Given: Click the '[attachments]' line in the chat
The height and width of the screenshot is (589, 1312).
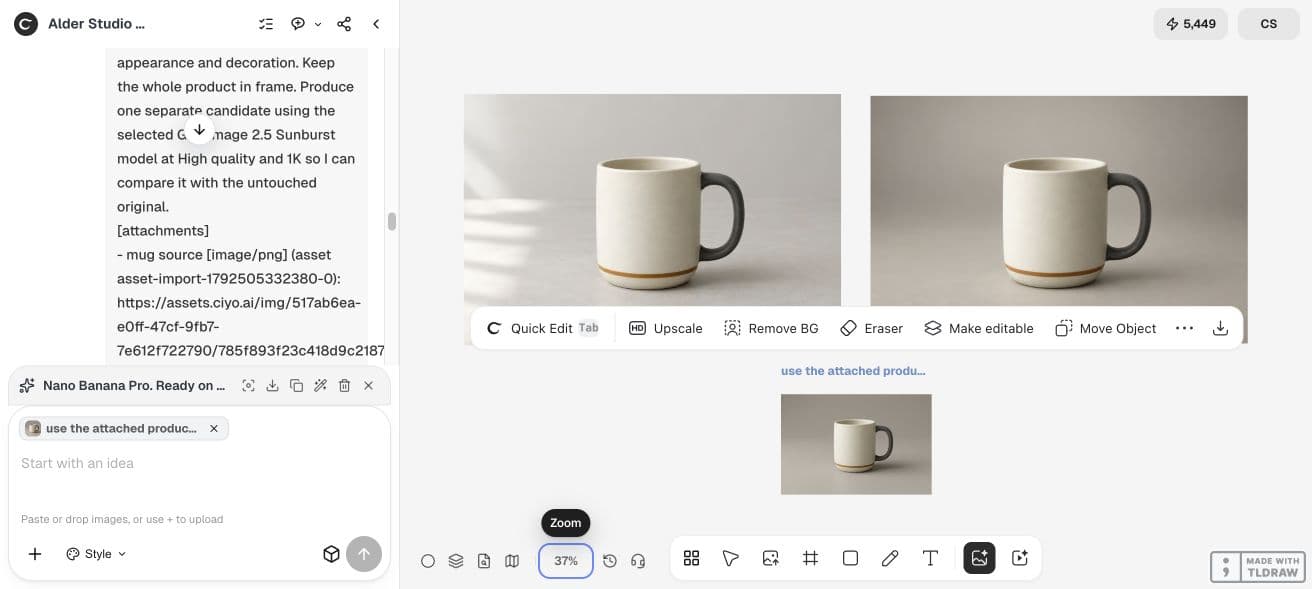Looking at the screenshot, I should click(x=163, y=231).
